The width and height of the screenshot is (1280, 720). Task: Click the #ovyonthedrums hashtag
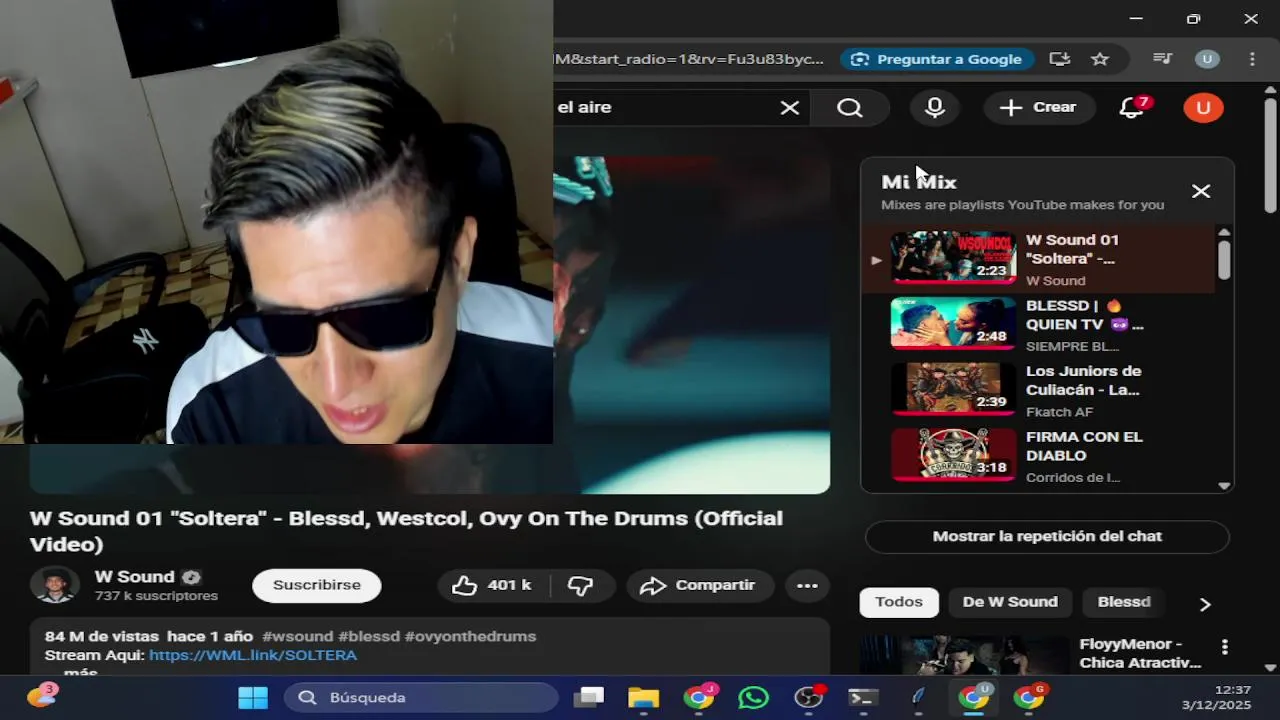(x=470, y=636)
